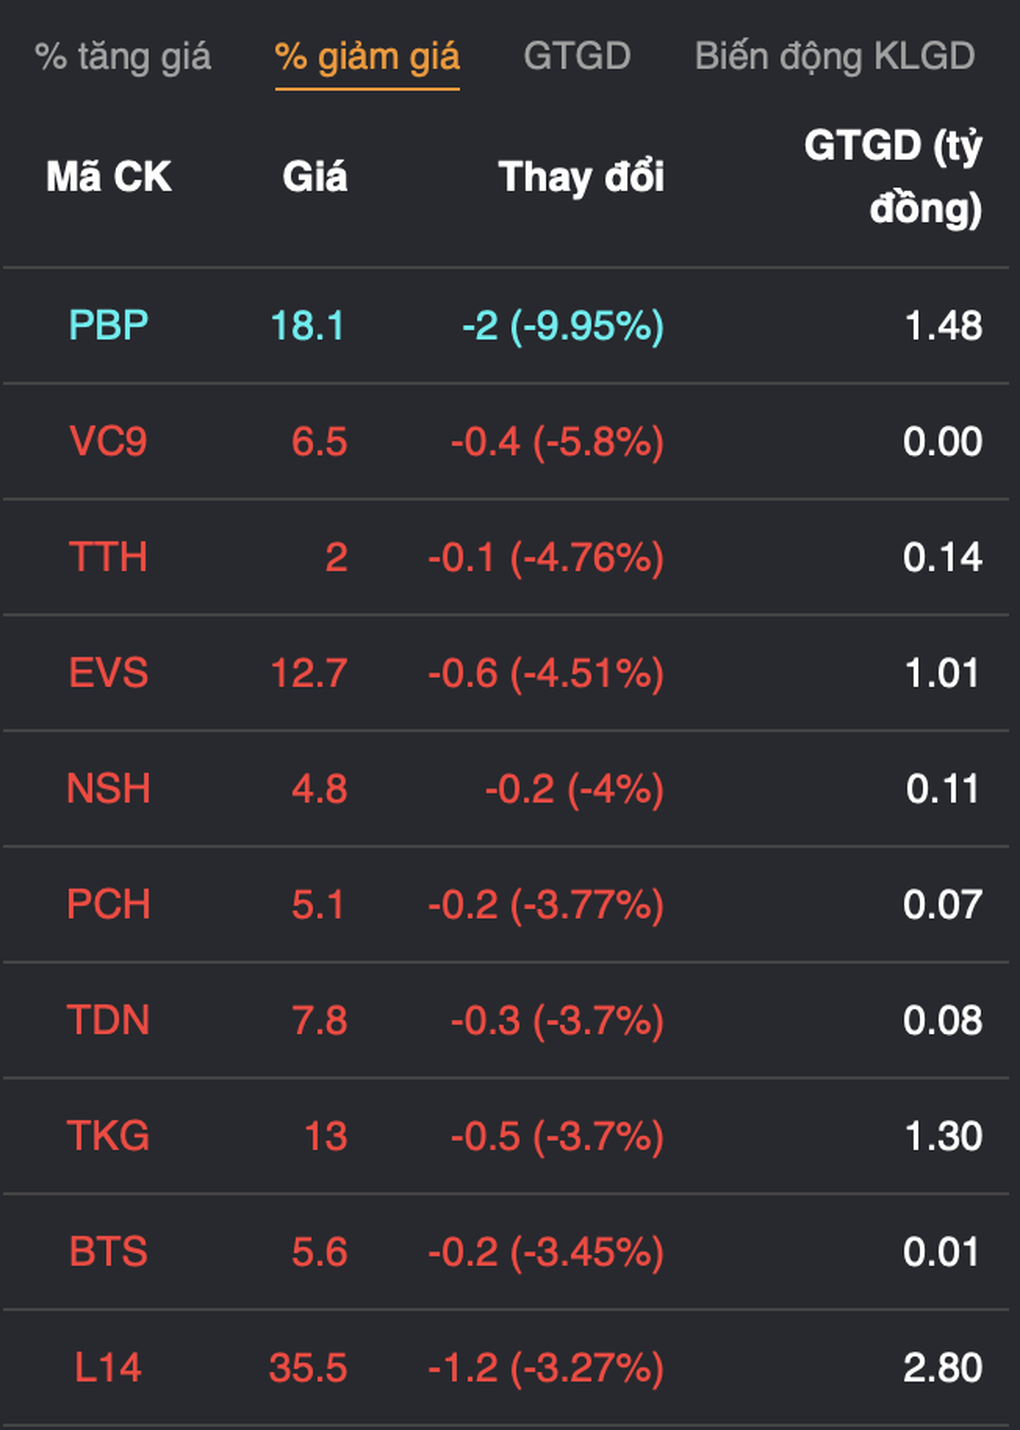The width and height of the screenshot is (1020, 1430).
Task: Select the TDN stock symbol
Action: click(109, 1021)
